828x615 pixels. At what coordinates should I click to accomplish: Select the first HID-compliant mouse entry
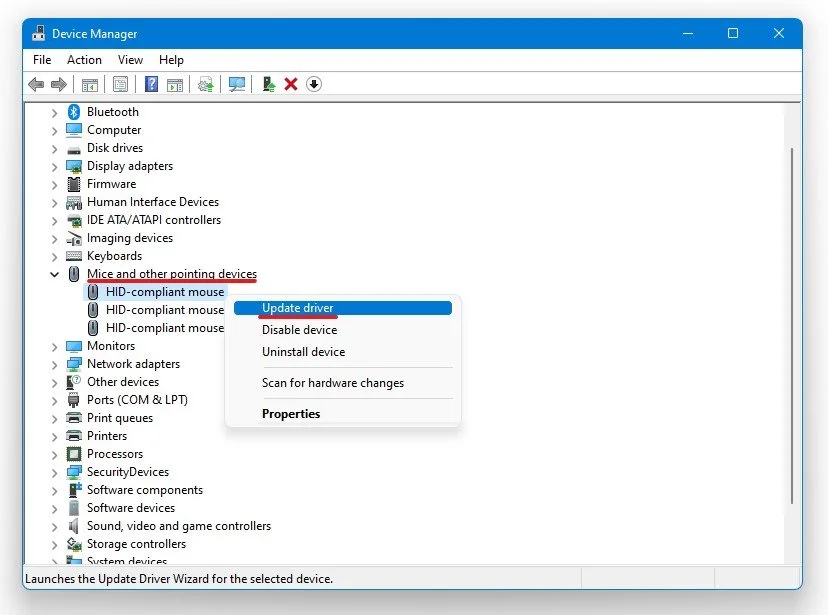coord(155,292)
